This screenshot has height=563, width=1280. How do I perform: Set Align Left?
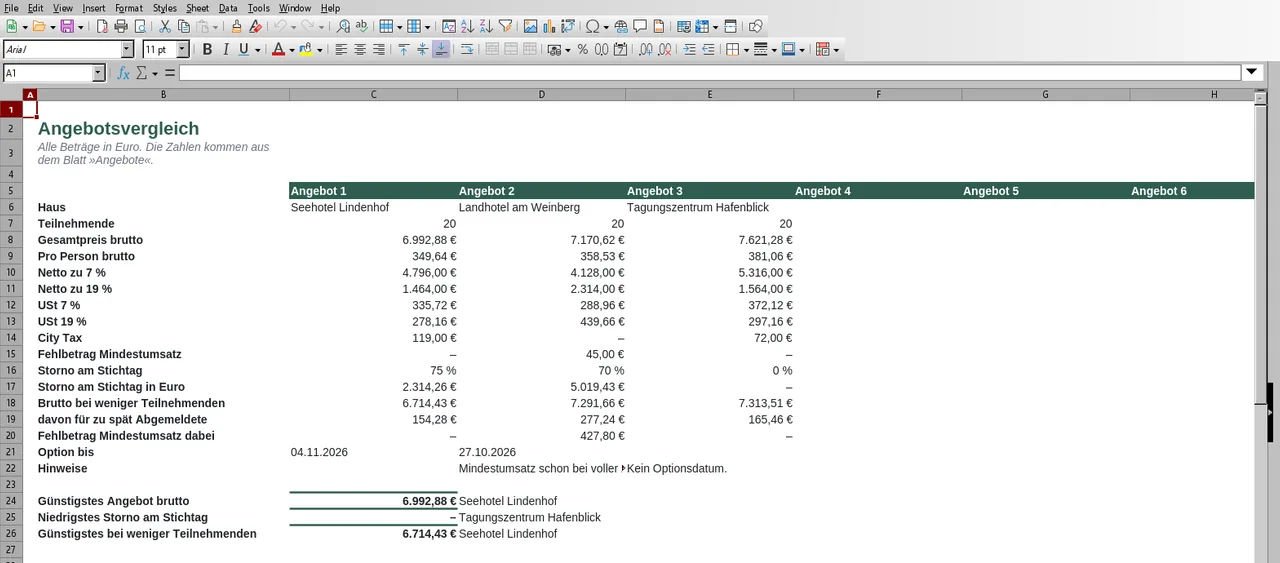pyautogui.click(x=341, y=49)
